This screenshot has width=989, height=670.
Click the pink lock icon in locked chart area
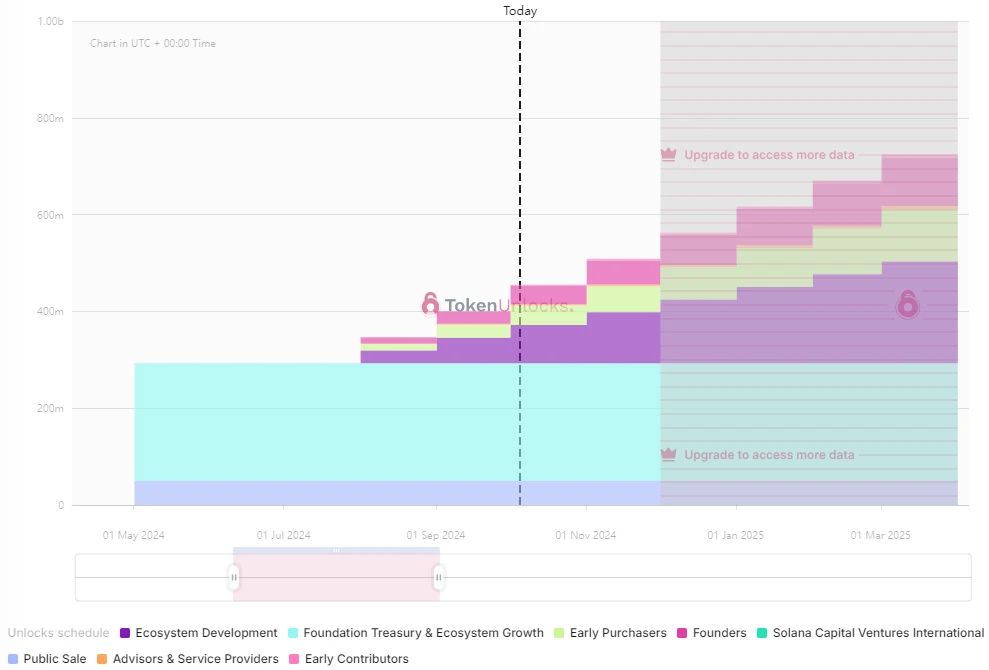click(x=907, y=304)
